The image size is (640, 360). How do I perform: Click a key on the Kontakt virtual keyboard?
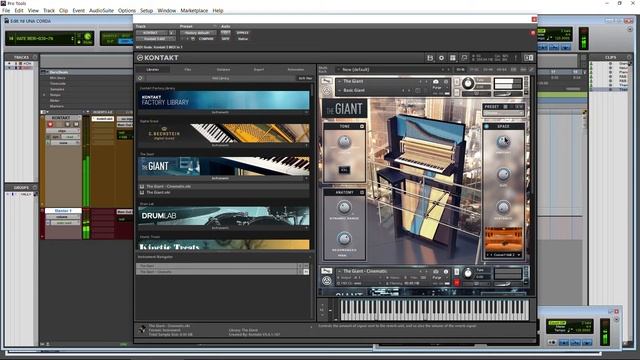(434, 310)
